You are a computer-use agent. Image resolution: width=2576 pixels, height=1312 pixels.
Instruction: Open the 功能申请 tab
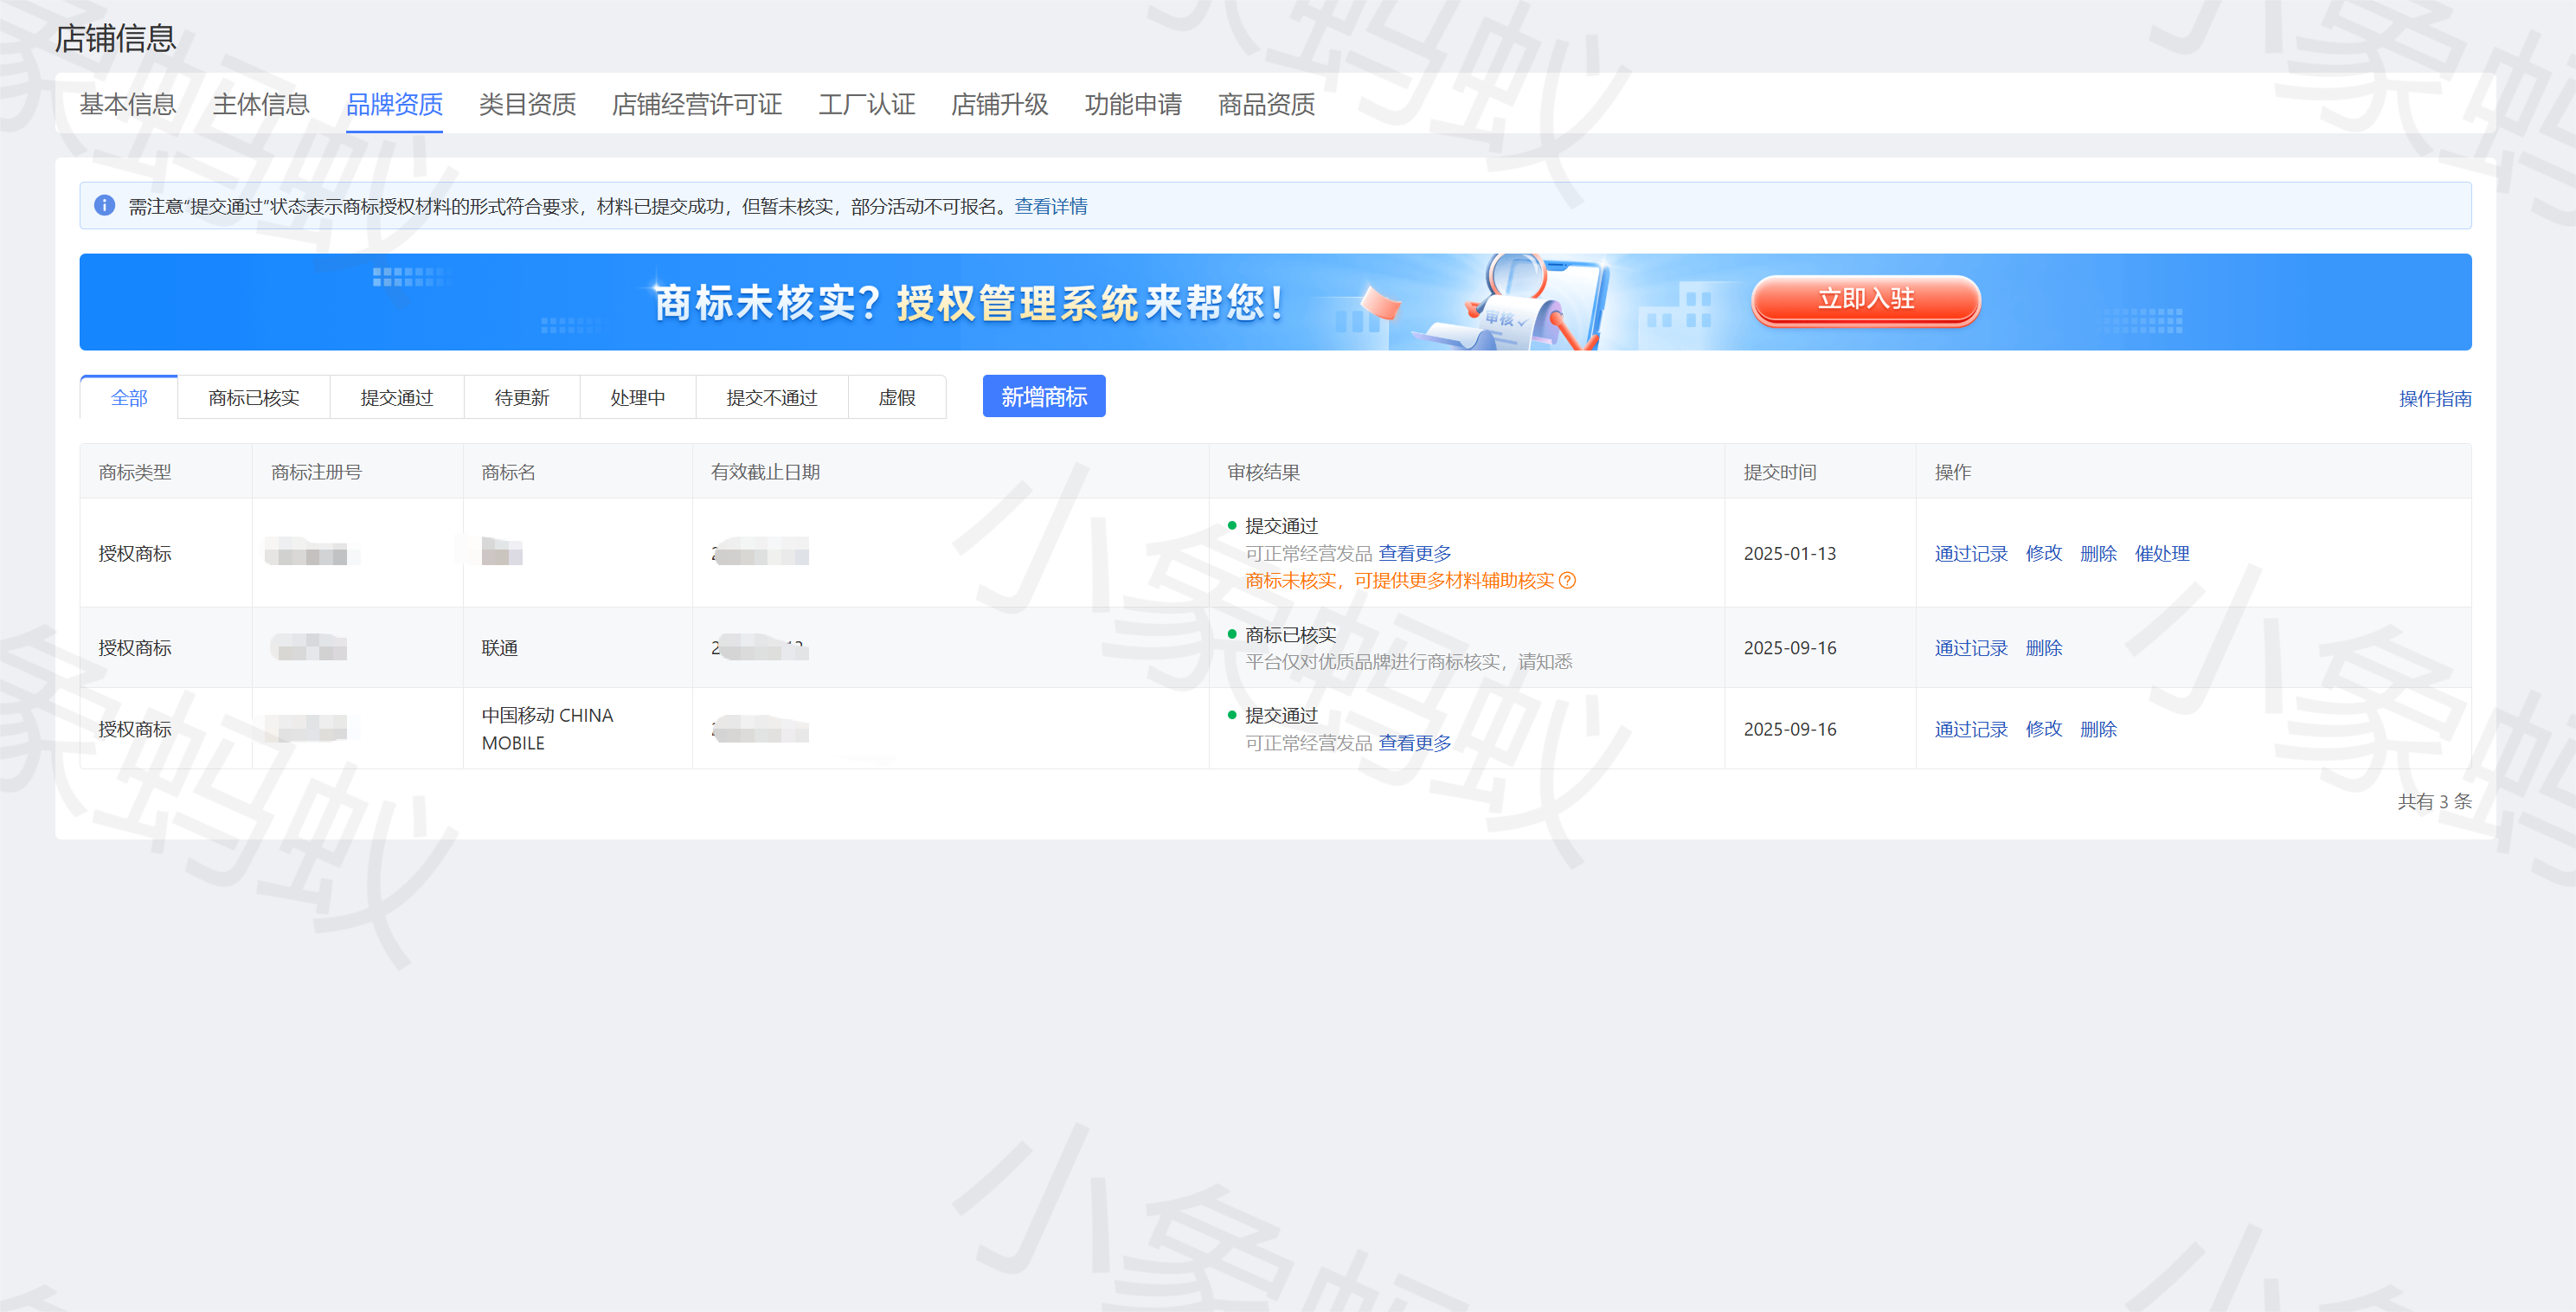tap(1133, 104)
